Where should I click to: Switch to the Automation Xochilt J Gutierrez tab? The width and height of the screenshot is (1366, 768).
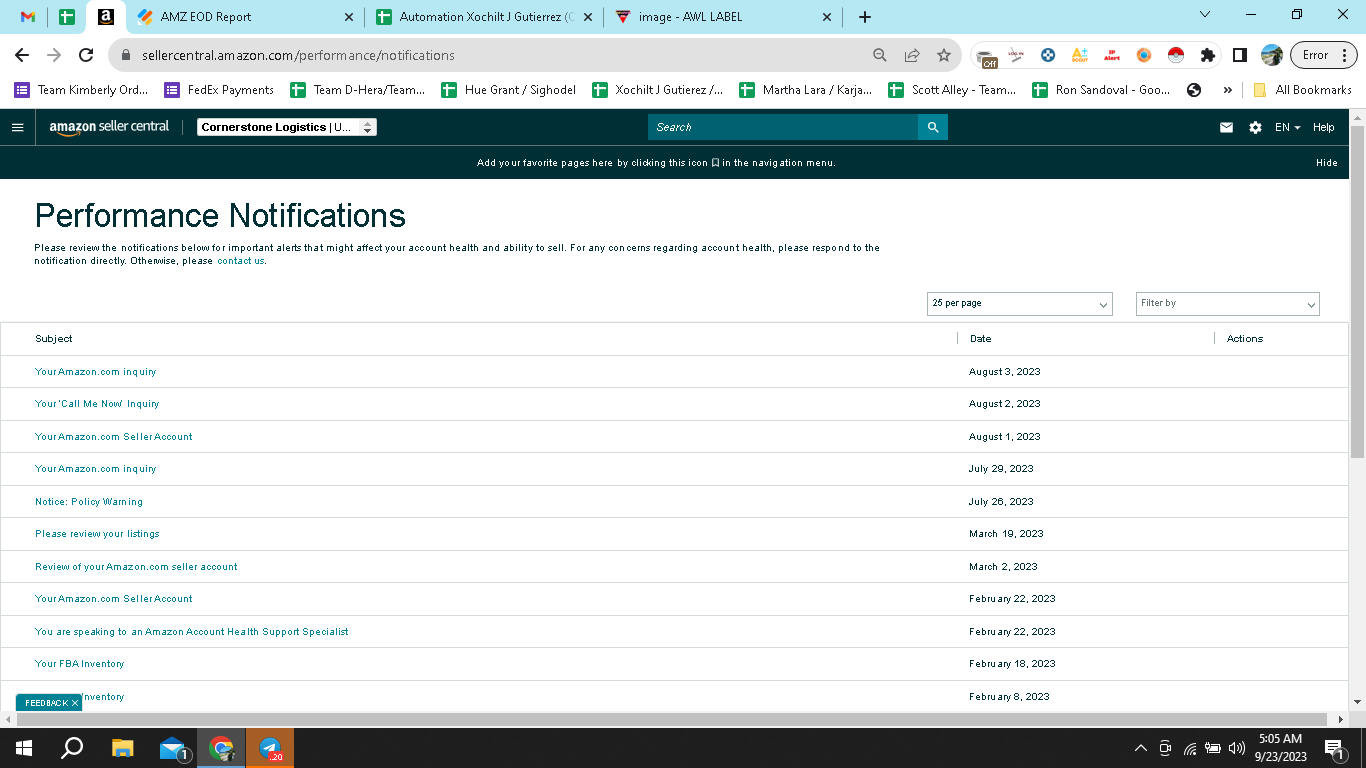click(485, 17)
